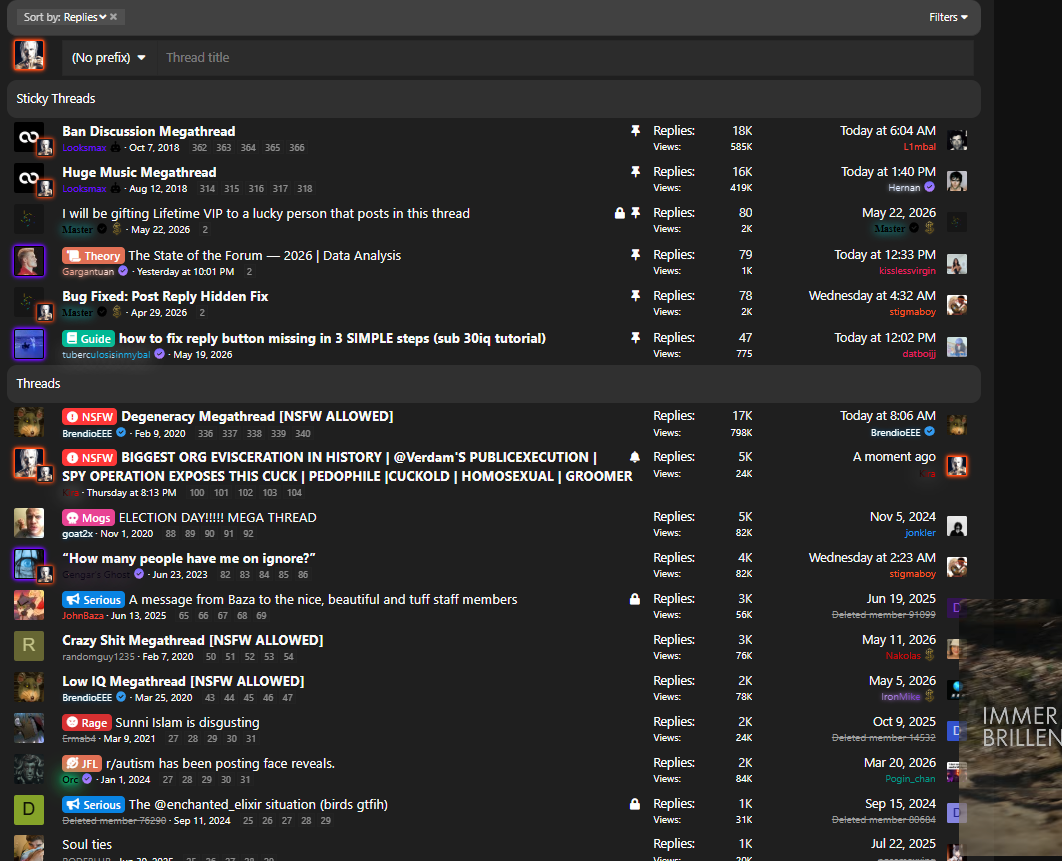Click the pin icon on Bug Fixed thread
Image resolution: width=1062 pixels, height=861 pixels.
coord(635,296)
